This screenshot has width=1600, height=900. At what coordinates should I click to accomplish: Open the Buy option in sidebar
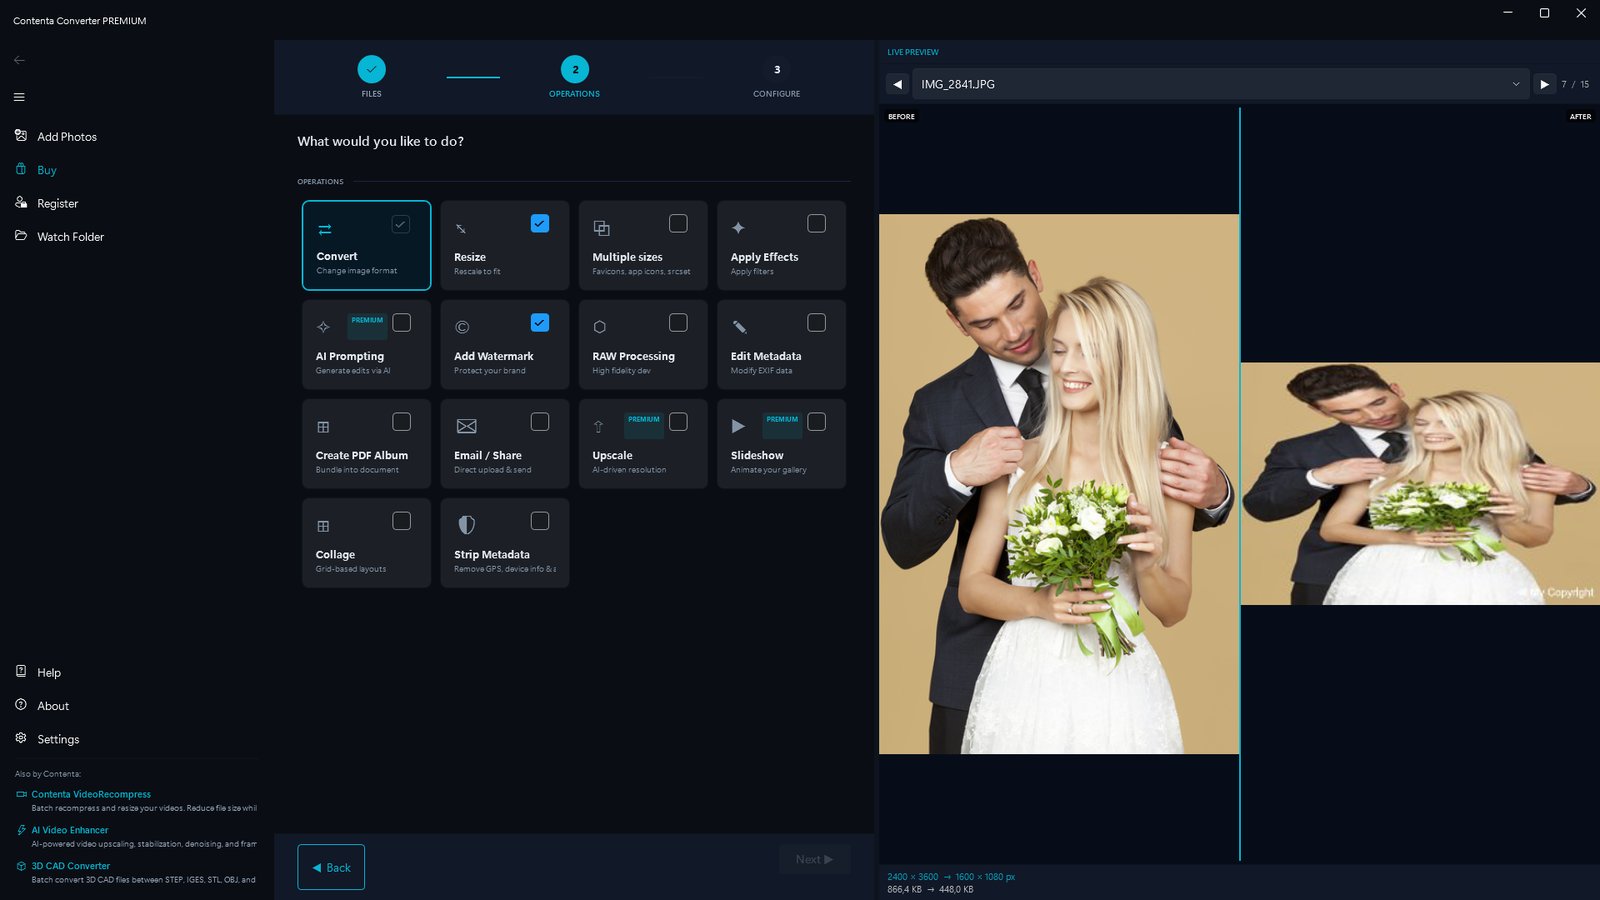47,170
